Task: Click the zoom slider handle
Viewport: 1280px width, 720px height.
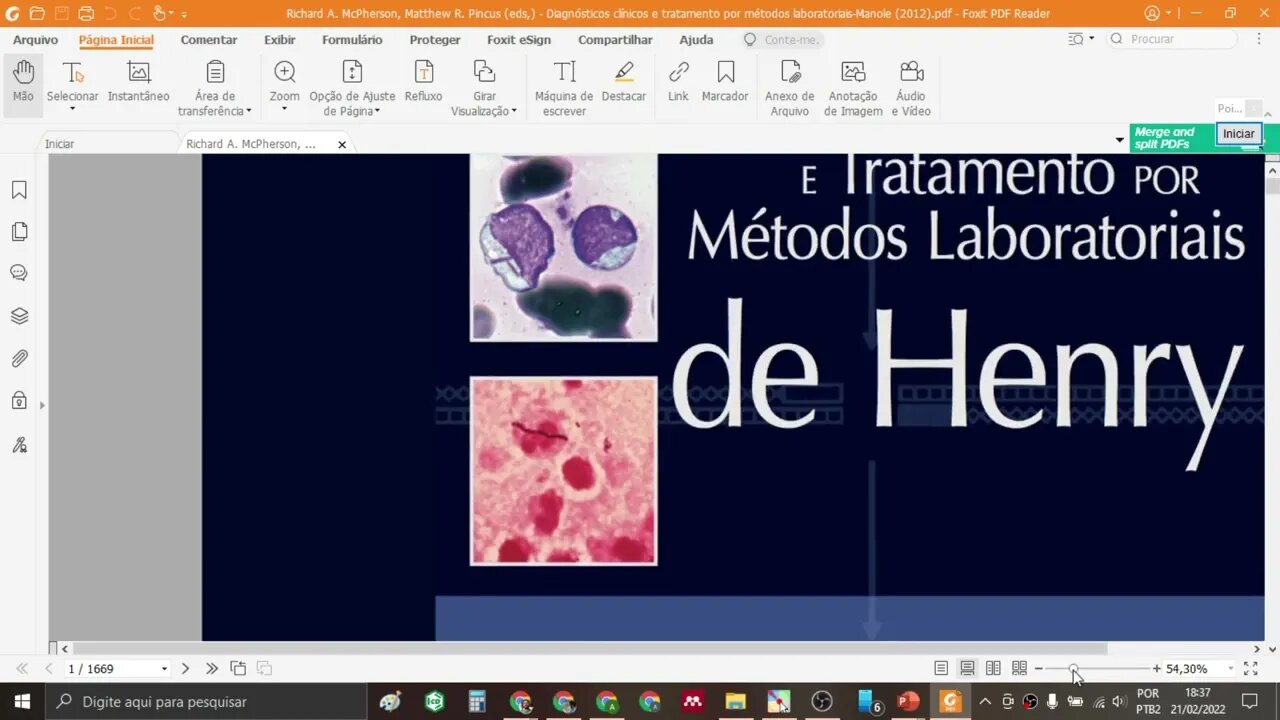Action: 1073,668
